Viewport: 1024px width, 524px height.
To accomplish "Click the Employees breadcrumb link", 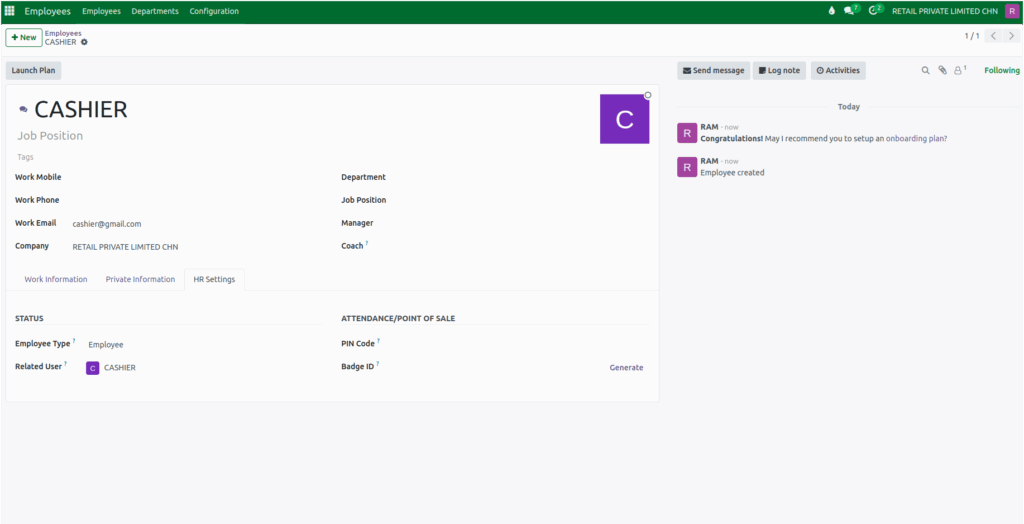I will click(x=63, y=33).
